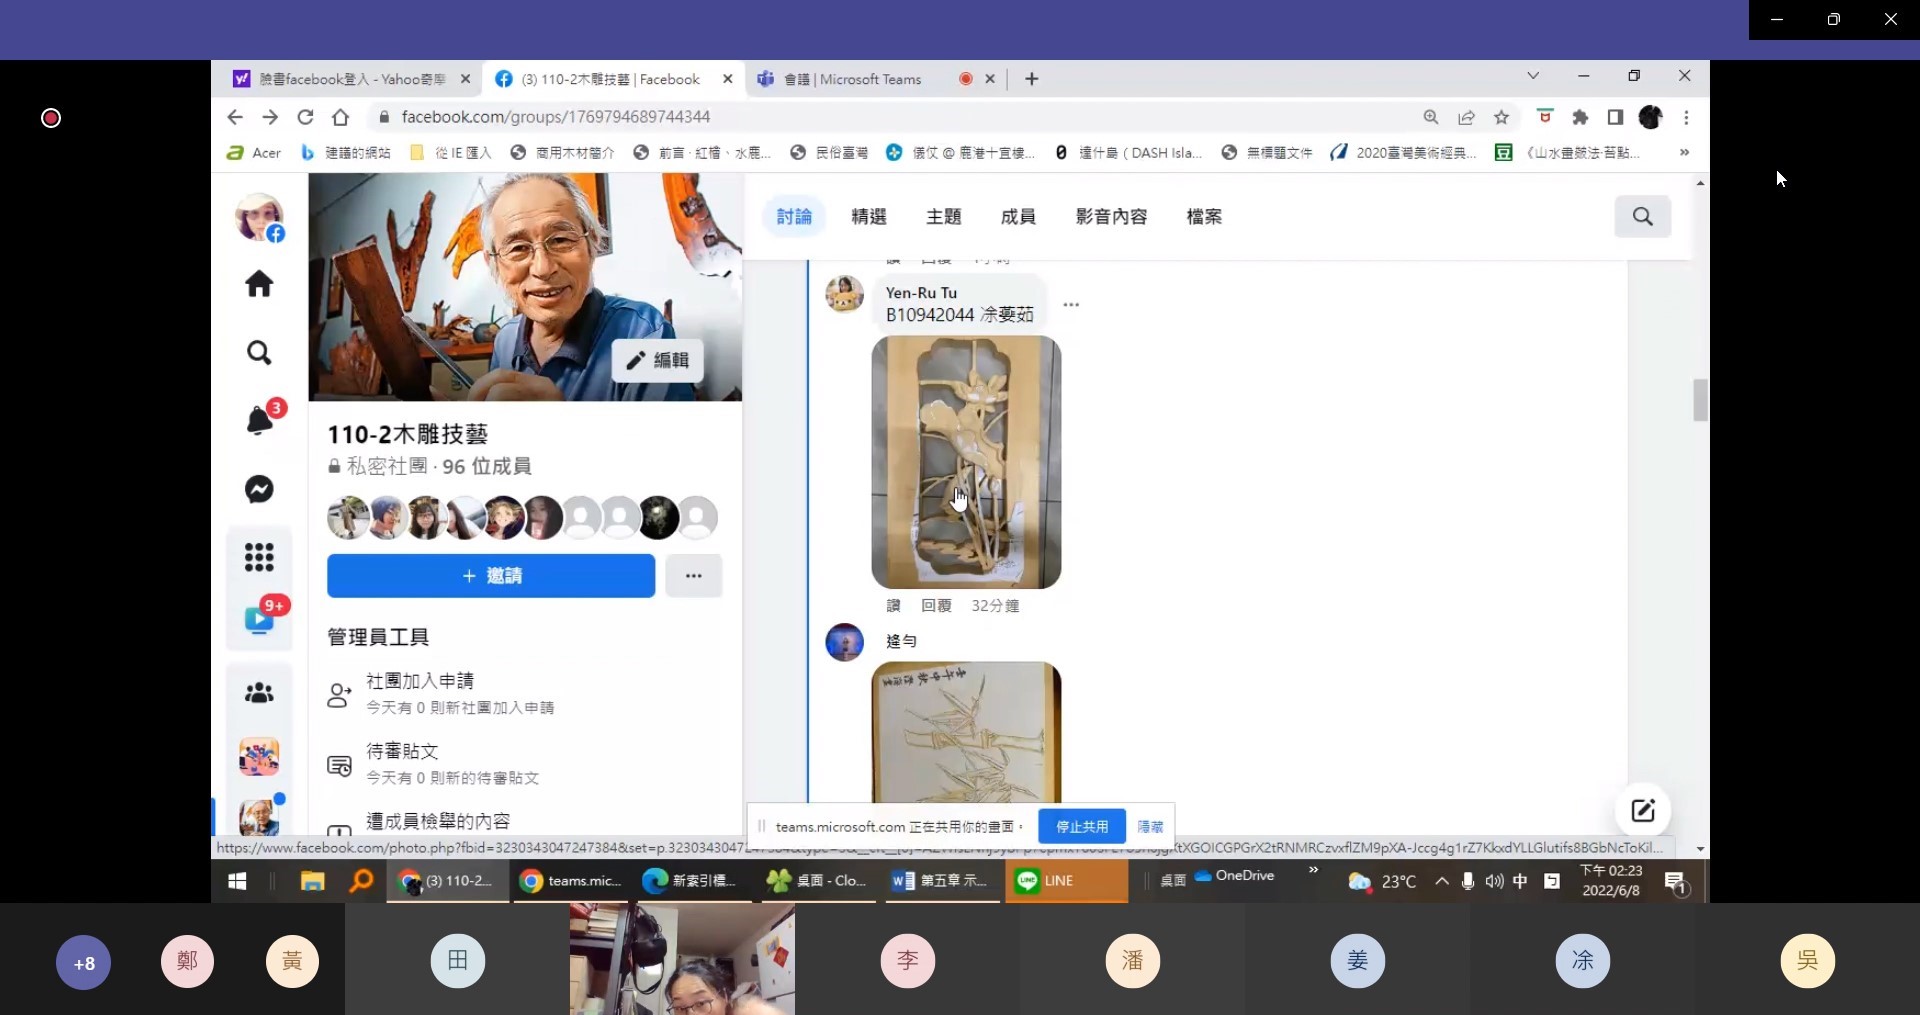
Task: Click the new message compose icon
Action: click(x=1643, y=811)
